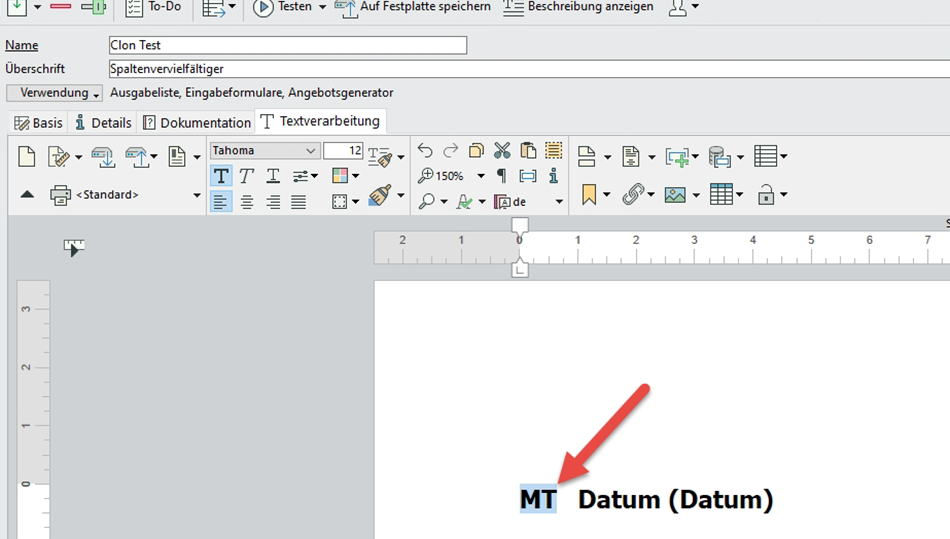Screen dimensions: 950x539
Task: Toggle italic text formatting
Action: click(x=246, y=176)
